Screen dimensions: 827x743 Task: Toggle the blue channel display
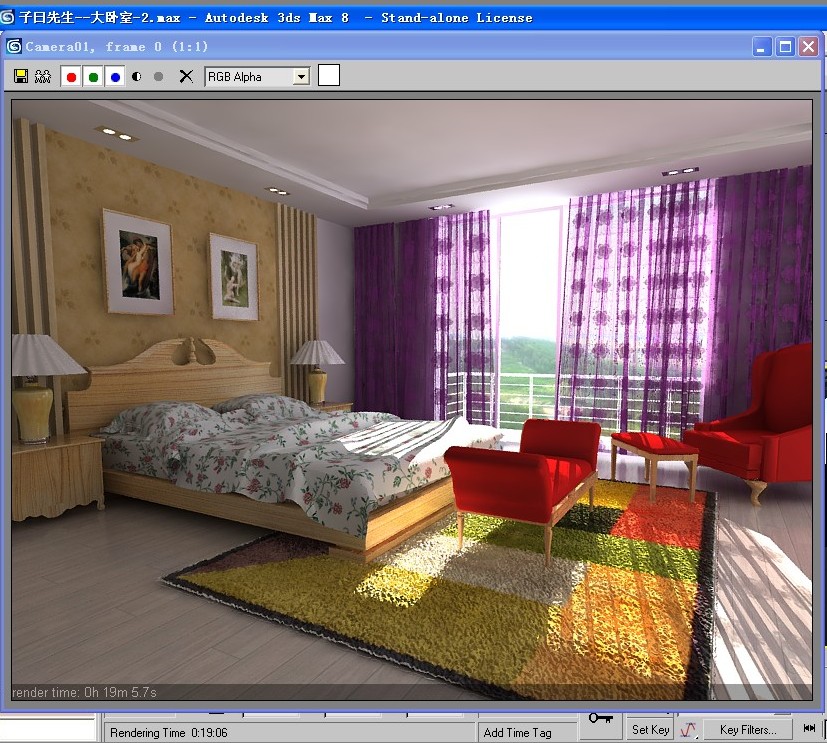(115, 76)
